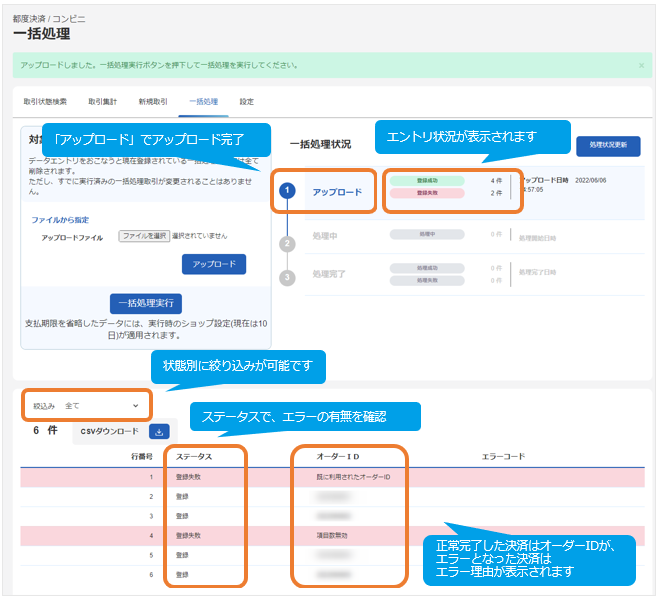657x601 pixels.
Task: Click the 一括処理状況 heading
Action: (x=321, y=145)
